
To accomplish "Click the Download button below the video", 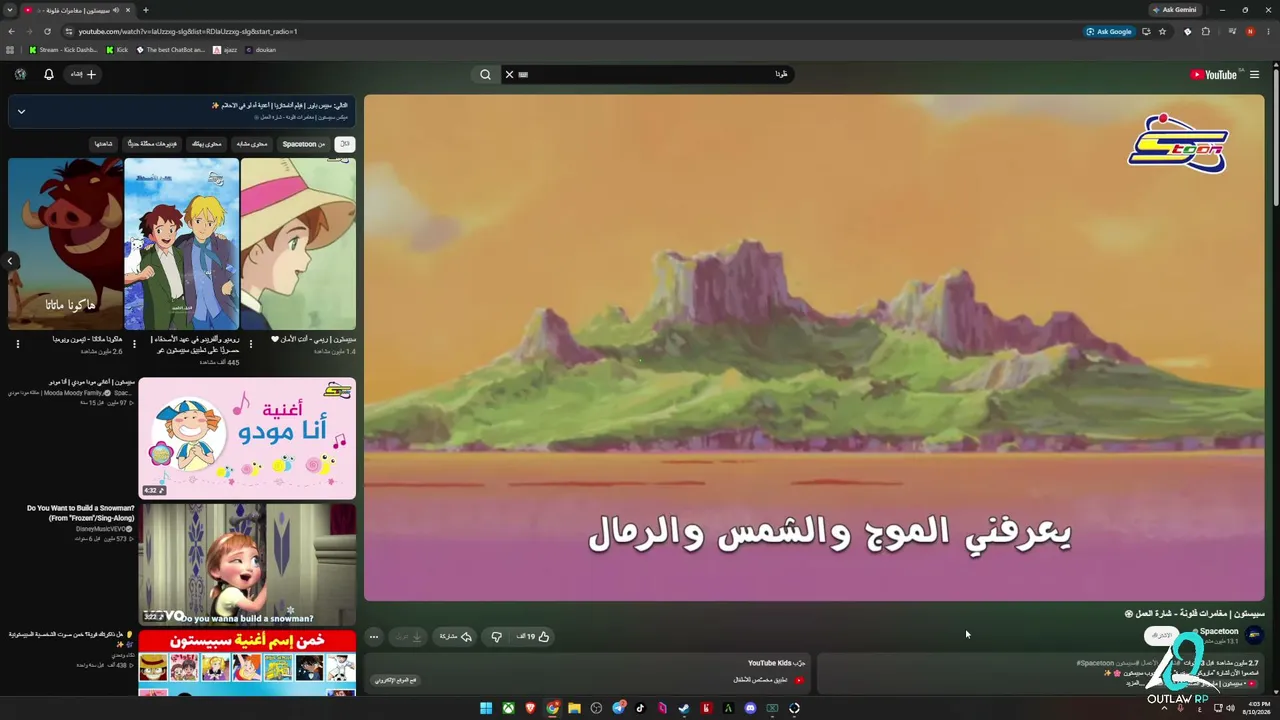I will (409, 636).
